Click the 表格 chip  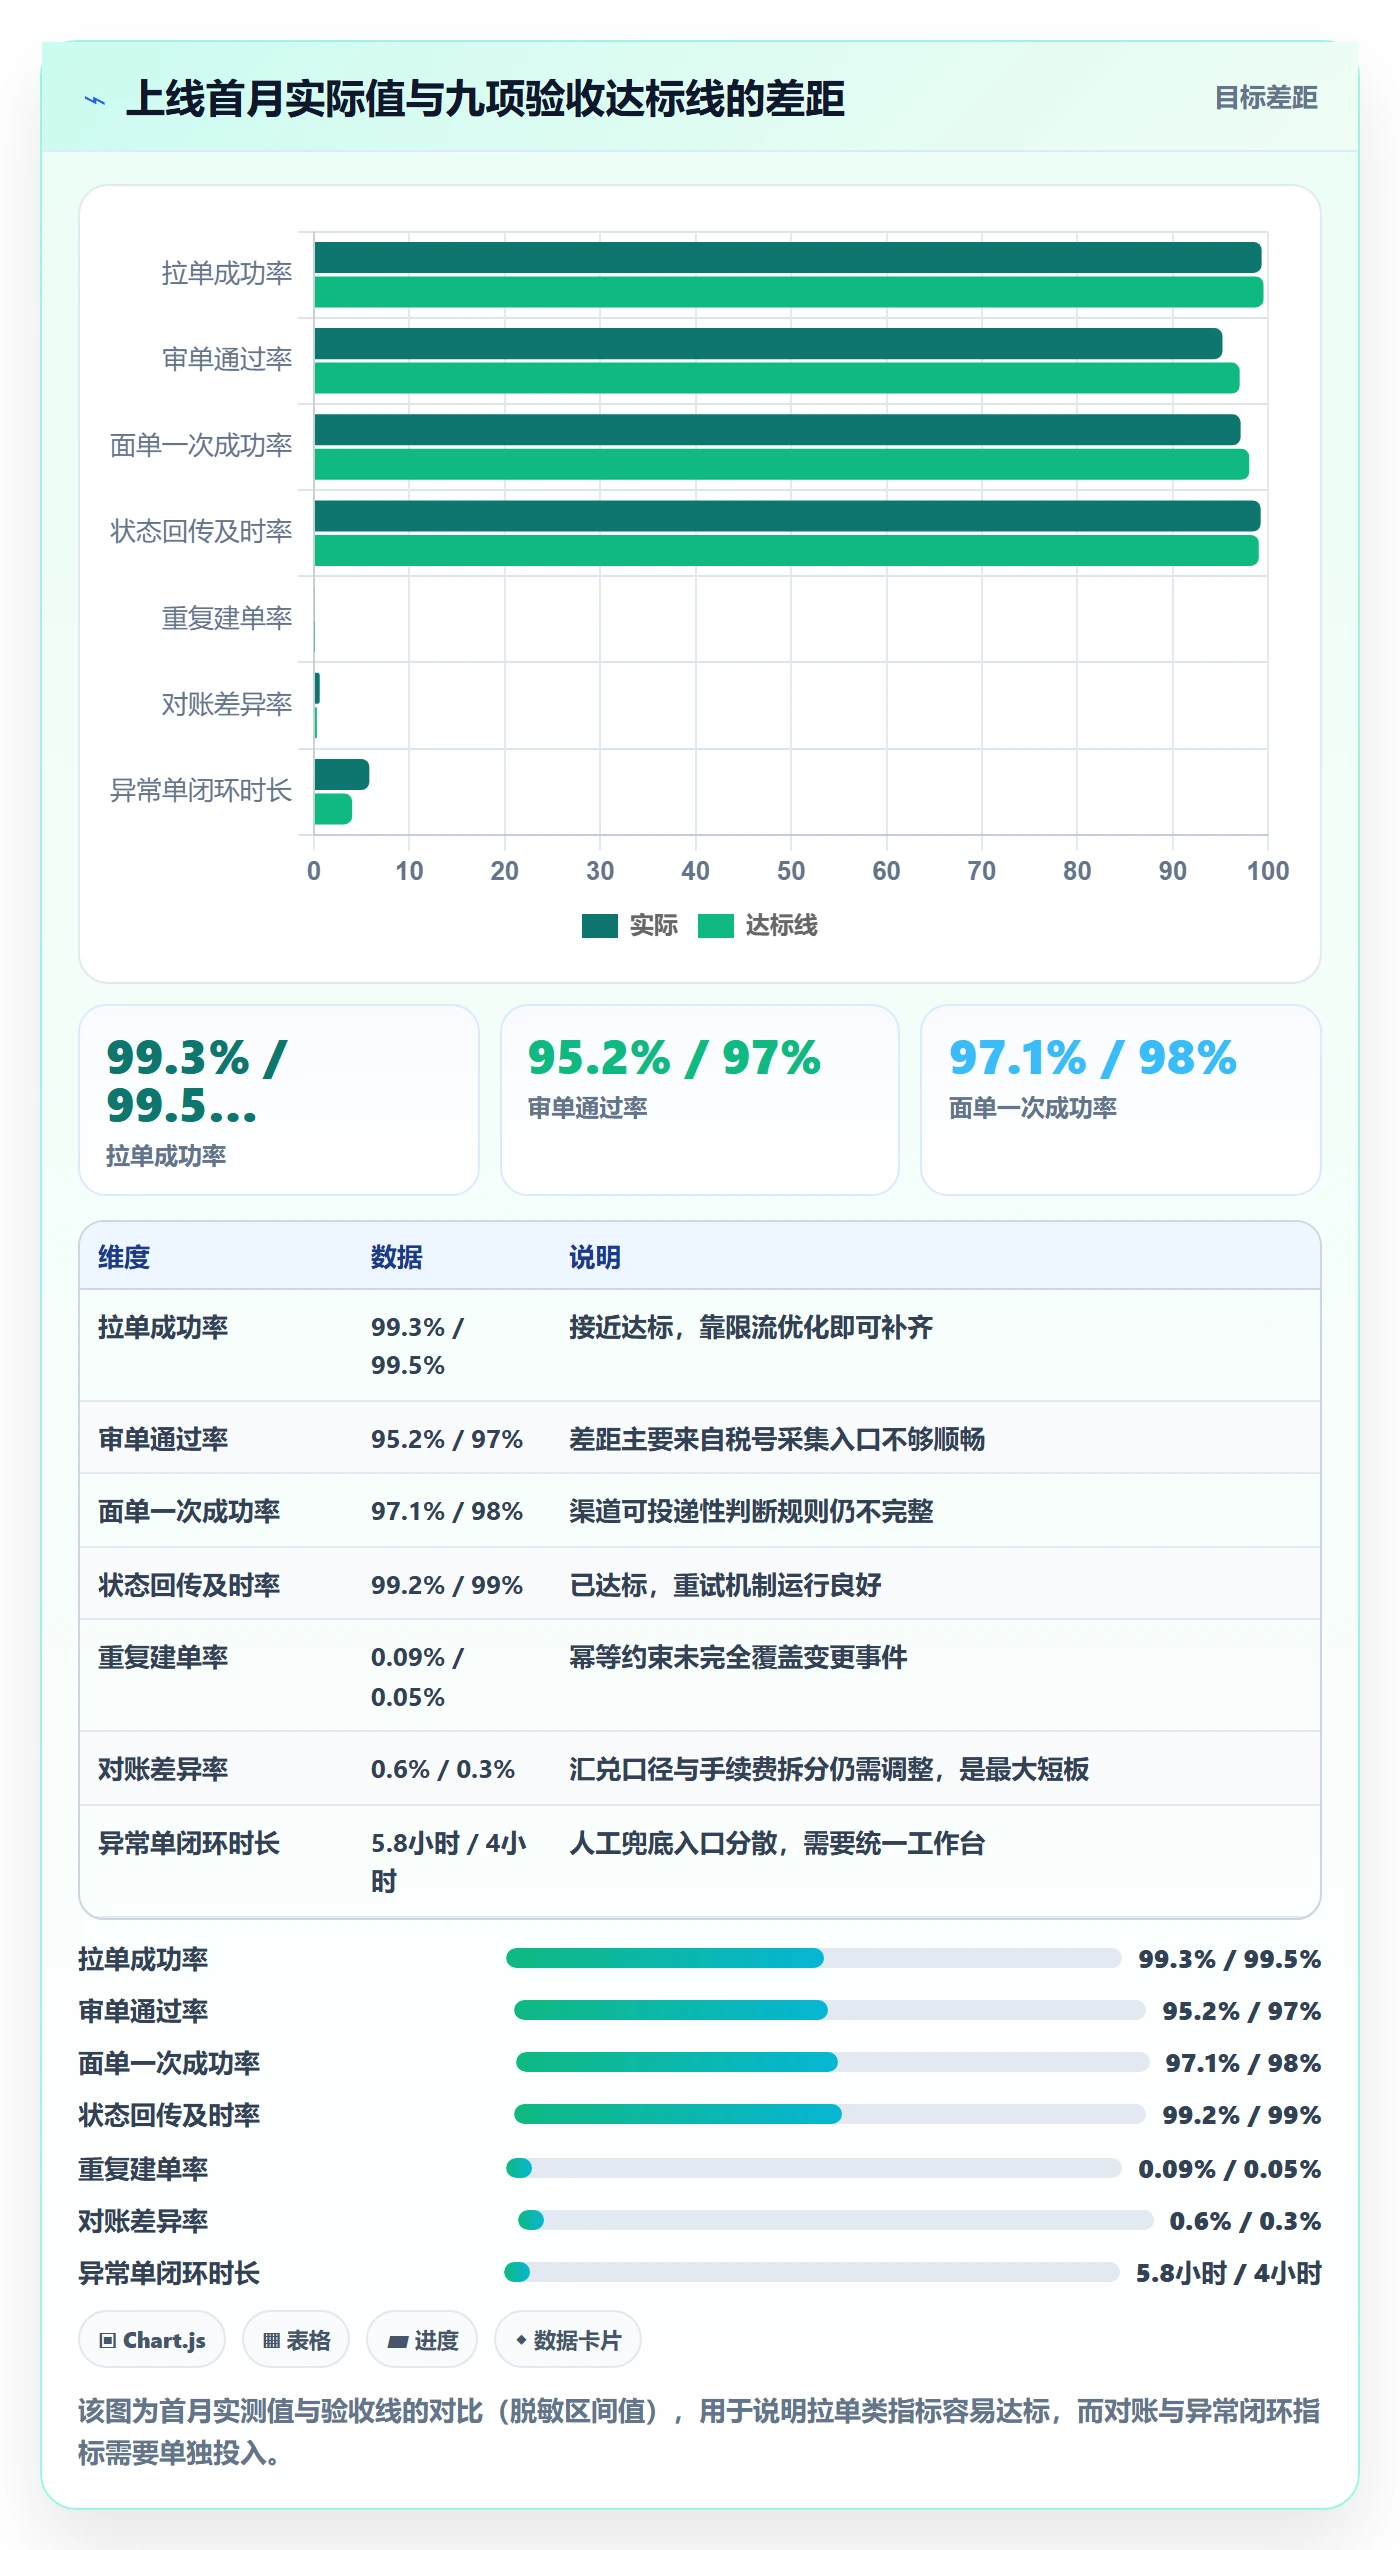pos(296,2340)
